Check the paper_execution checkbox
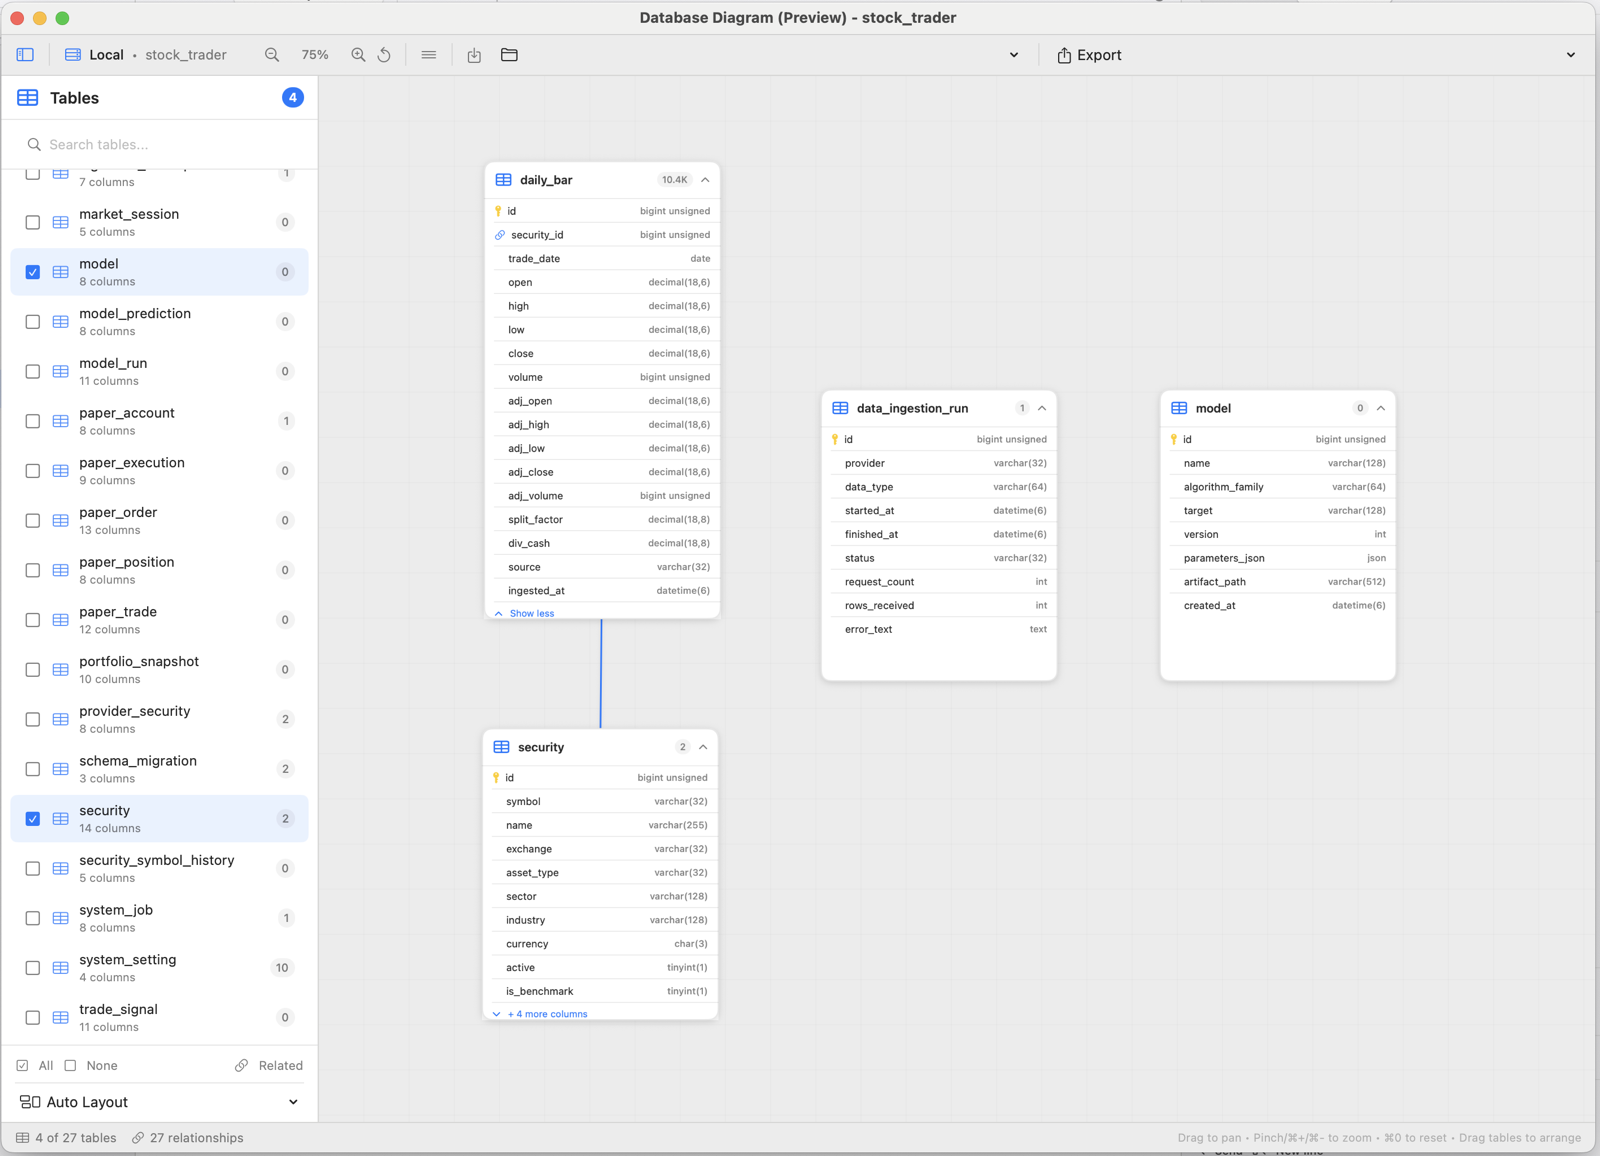 pyautogui.click(x=33, y=471)
